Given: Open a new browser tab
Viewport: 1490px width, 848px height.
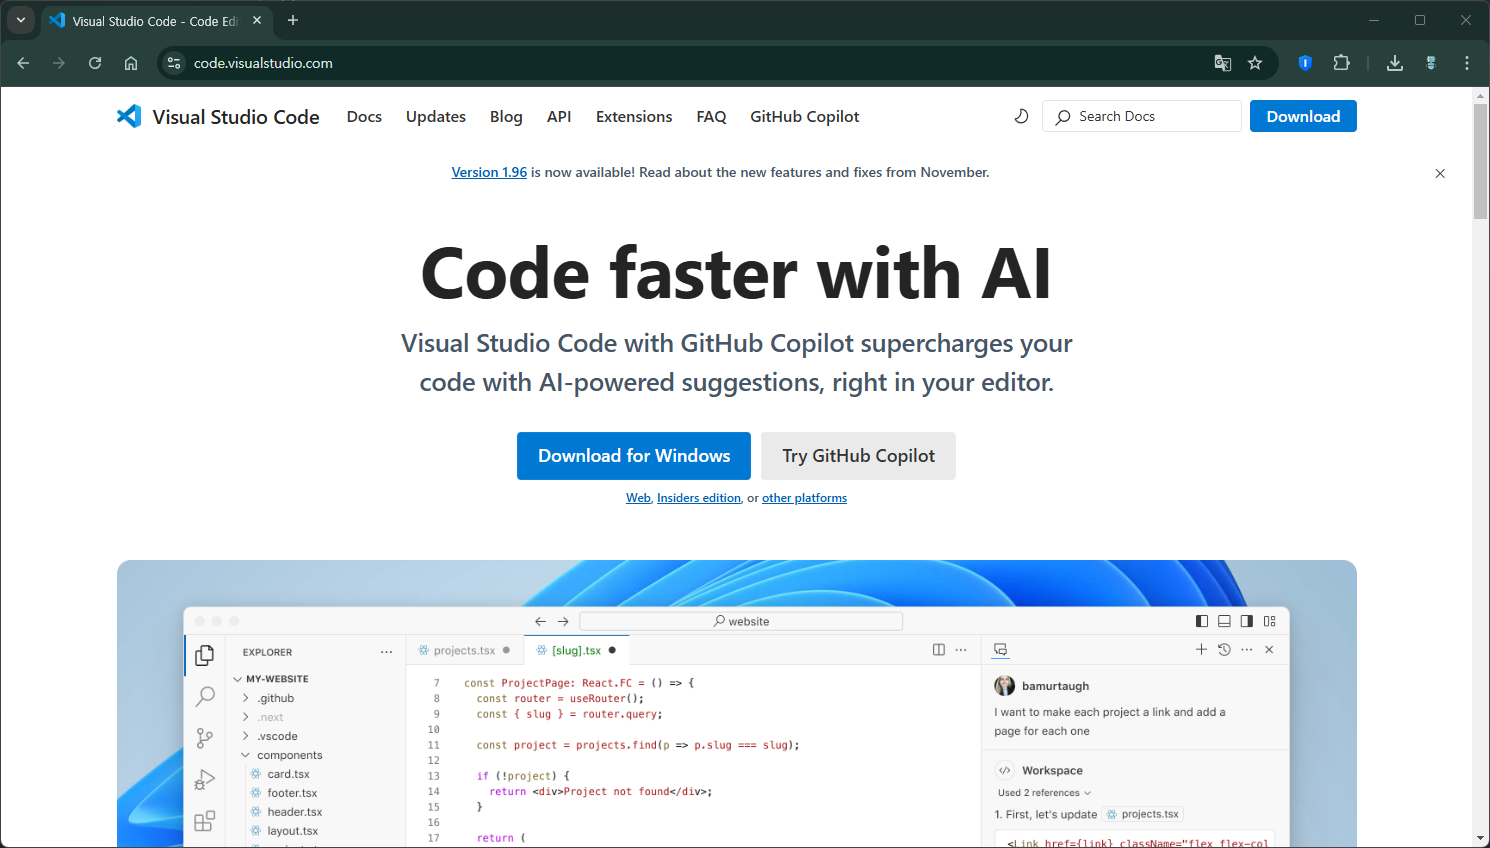Looking at the screenshot, I should point(293,20).
